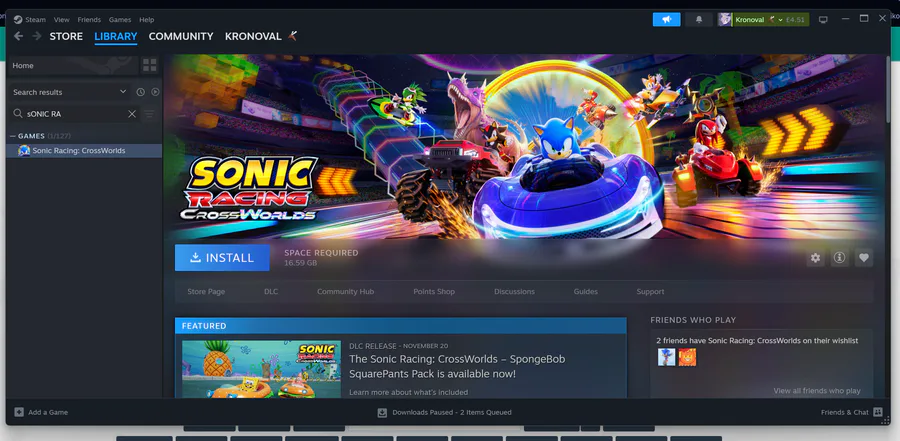Click the SpongeBob SquarePants Pack news headline

point(457,366)
